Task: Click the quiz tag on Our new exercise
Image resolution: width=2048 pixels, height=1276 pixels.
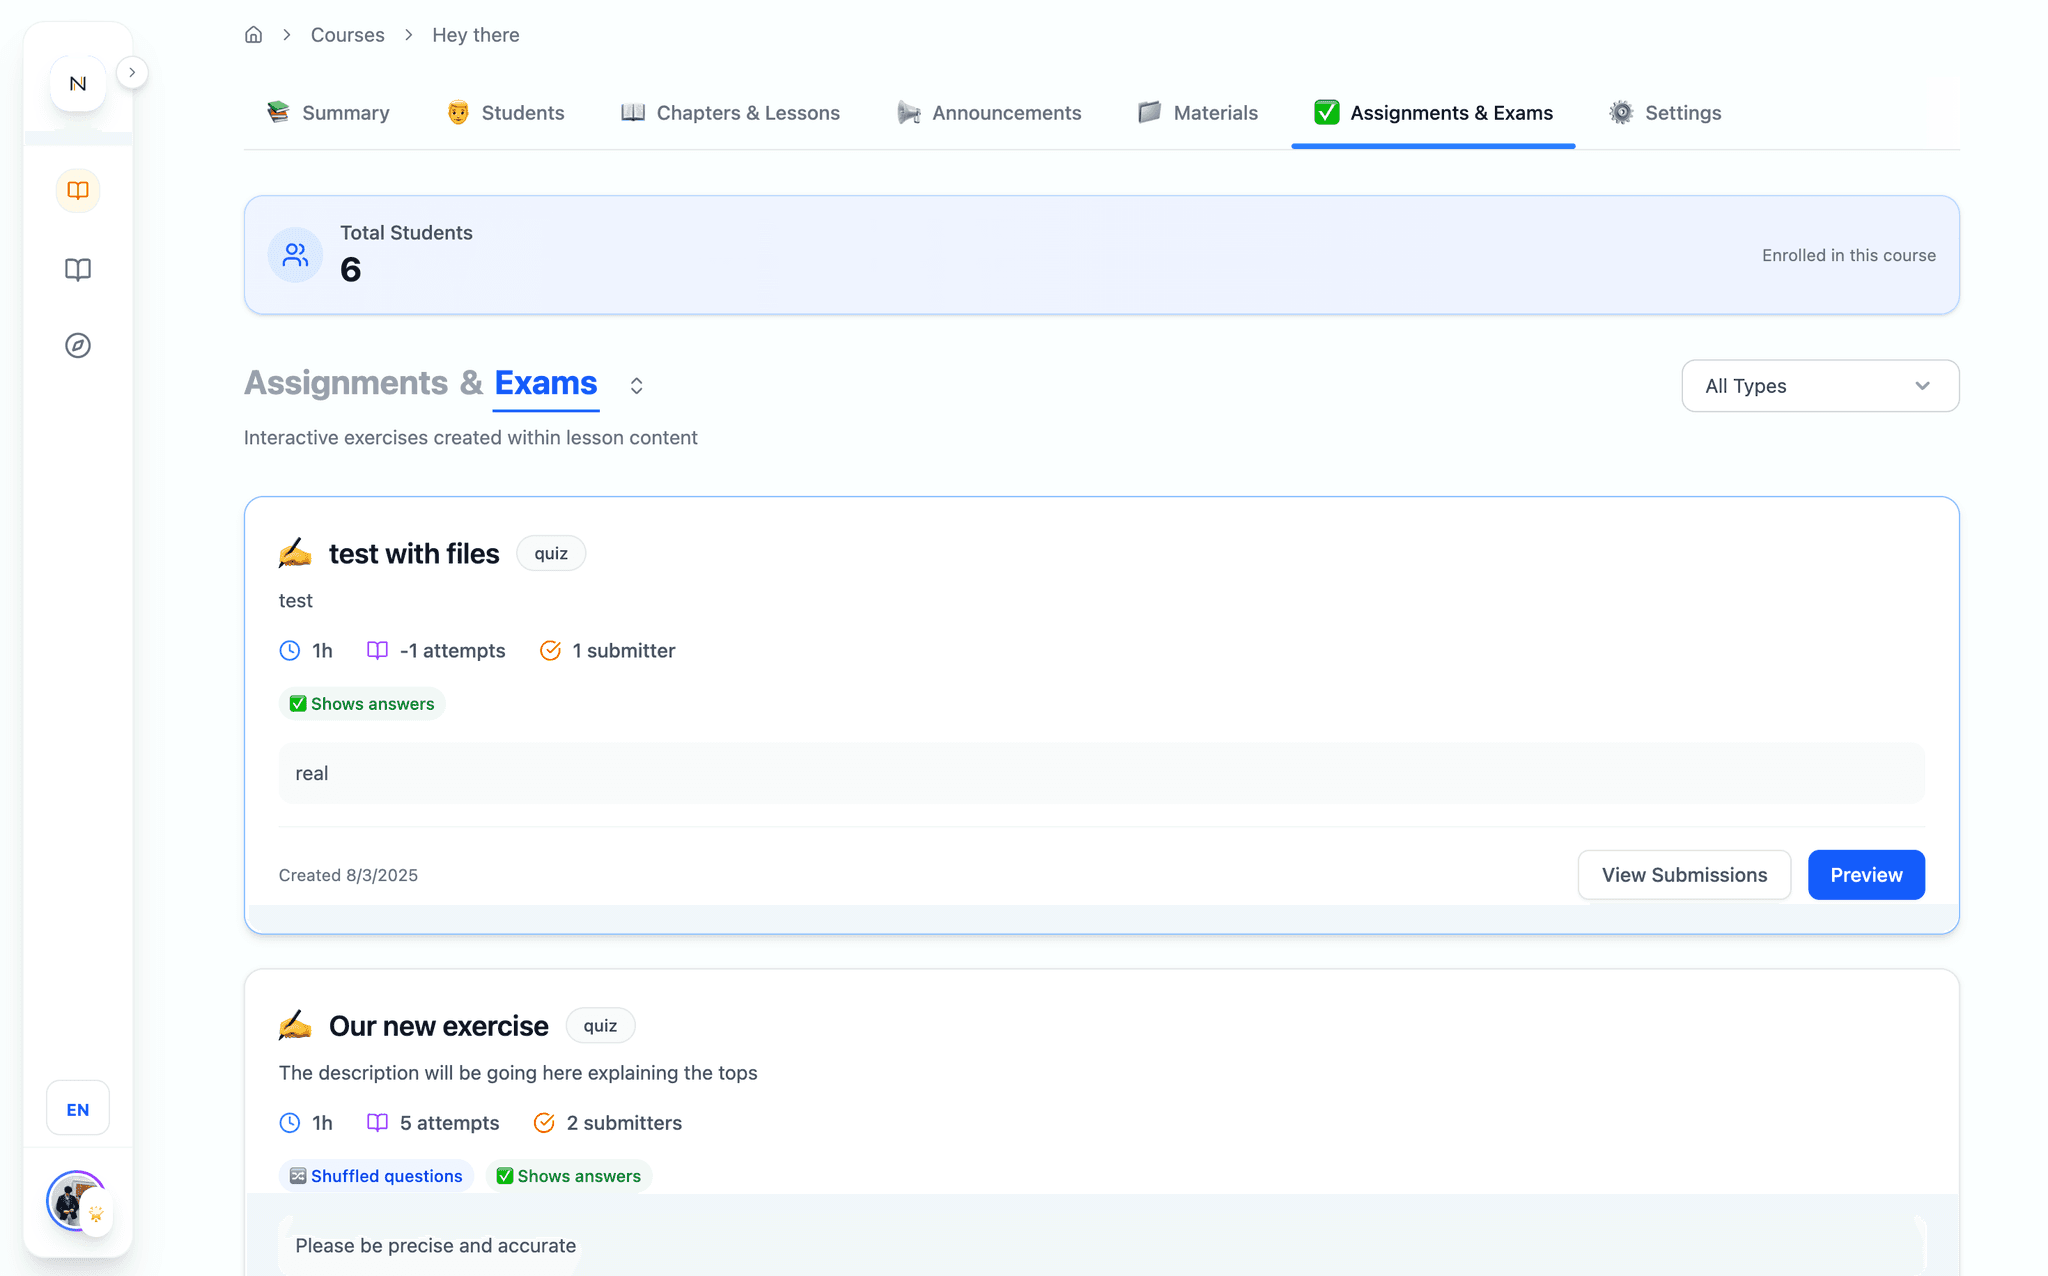Action: pos(600,1026)
